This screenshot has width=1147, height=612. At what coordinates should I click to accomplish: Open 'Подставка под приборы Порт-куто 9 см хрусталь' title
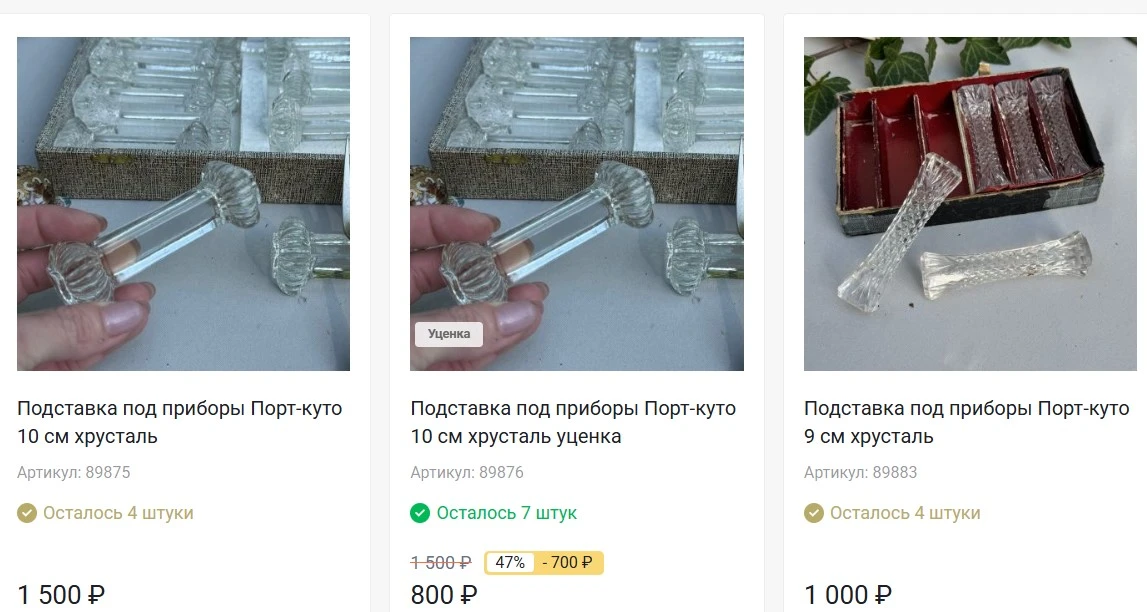tap(966, 422)
